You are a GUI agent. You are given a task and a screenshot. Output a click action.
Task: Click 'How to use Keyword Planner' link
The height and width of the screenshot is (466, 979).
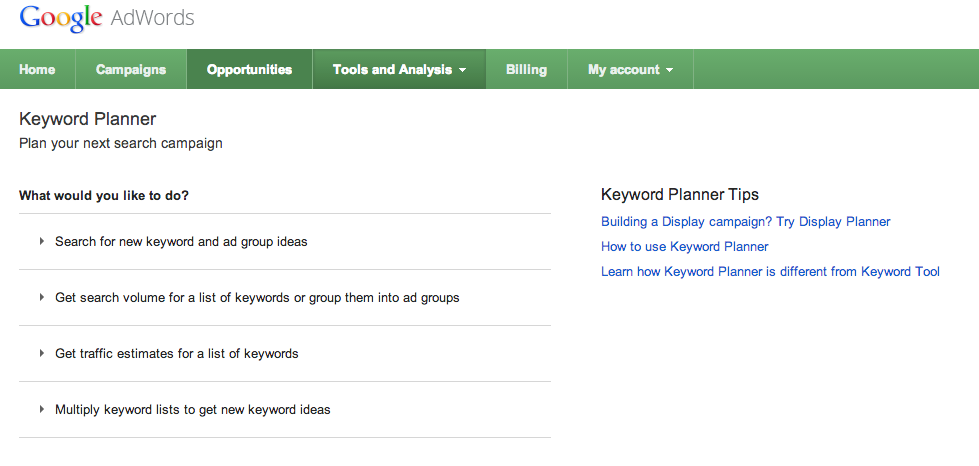[684, 246]
